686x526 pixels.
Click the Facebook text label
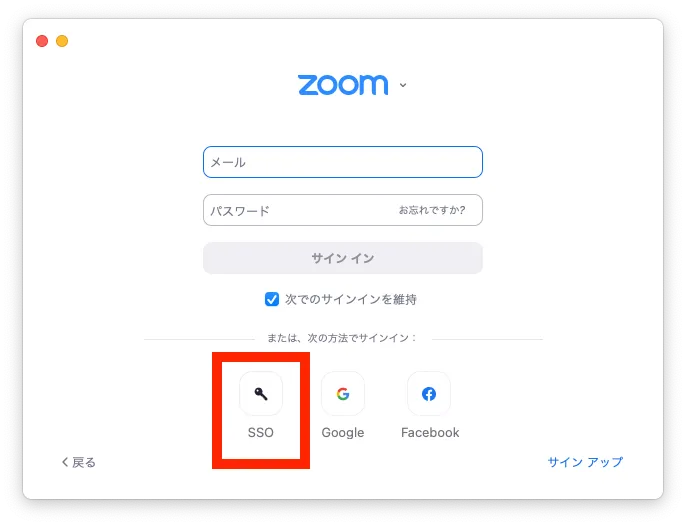[430, 432]
